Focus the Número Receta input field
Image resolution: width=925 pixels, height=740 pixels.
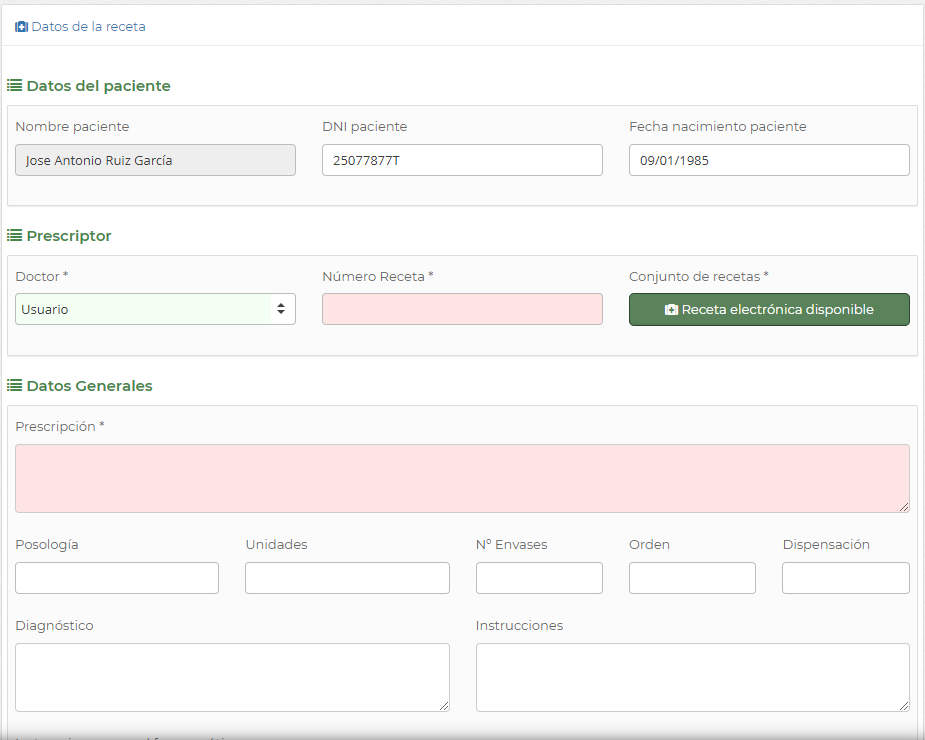point(462,309)
